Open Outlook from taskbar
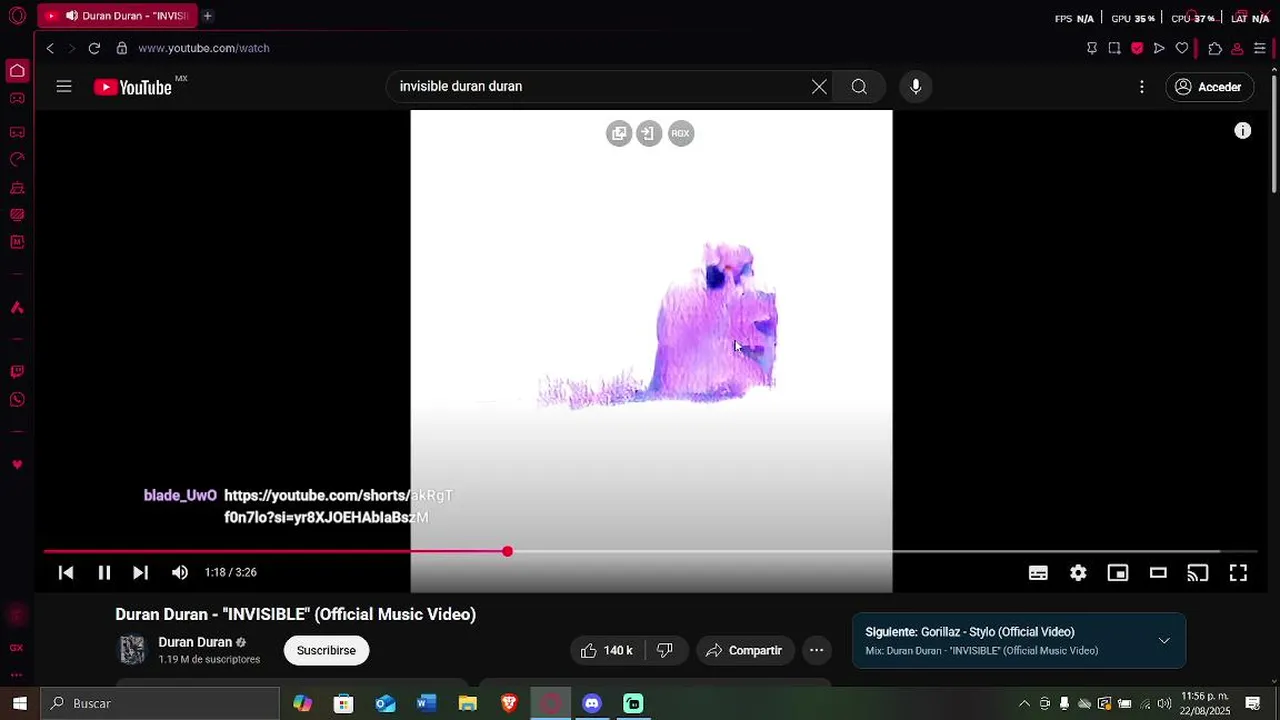Image resolution: width=1280 pixels, height=720 pixels. pos(385,704)
